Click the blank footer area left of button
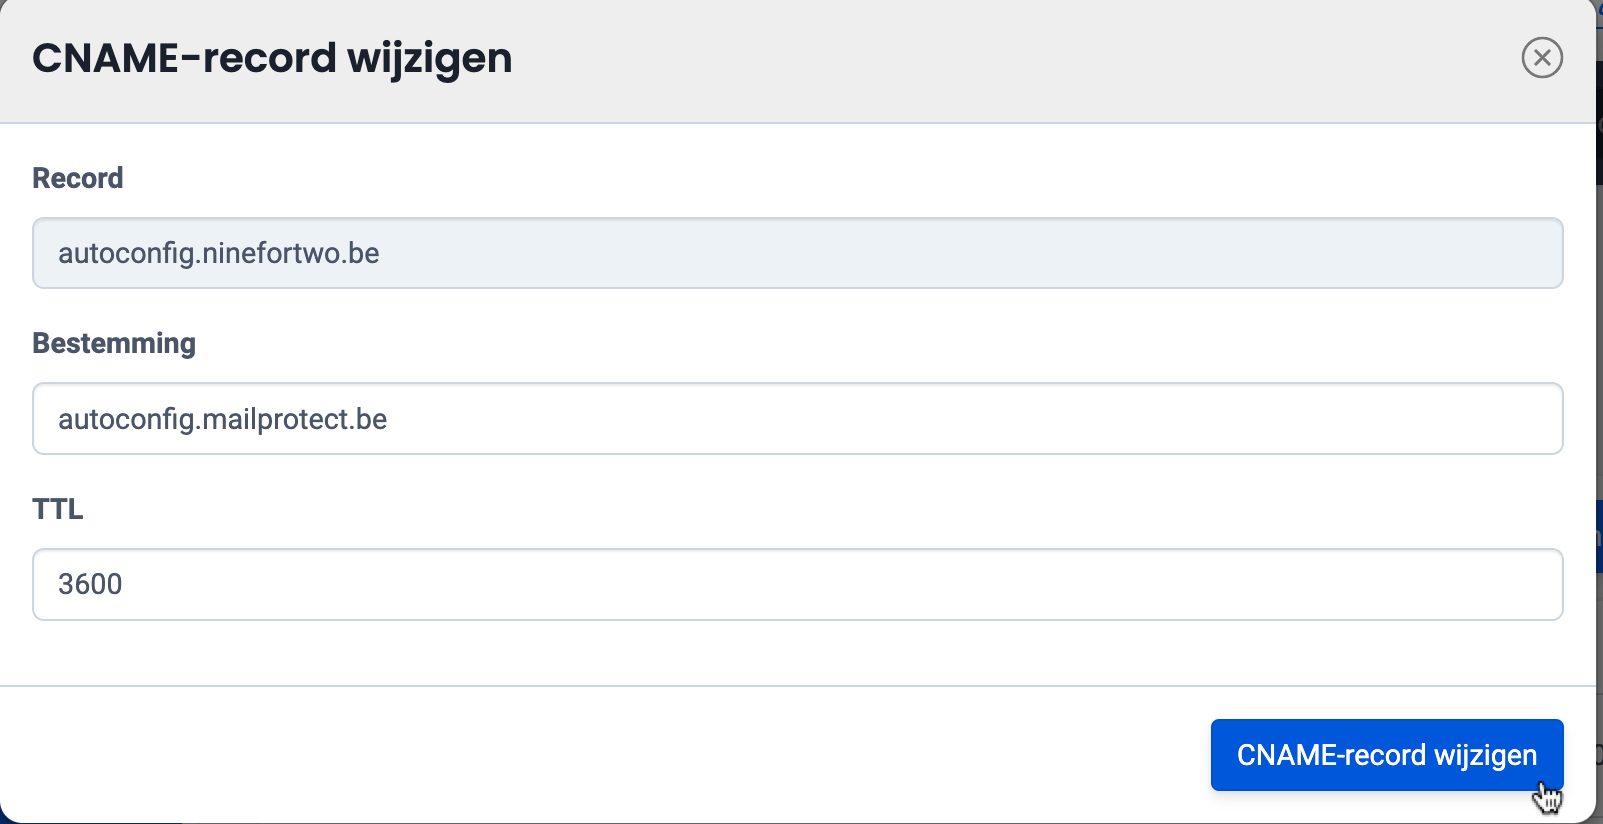The height and width of the screenshot is (824, 1603). pos(600,755)
